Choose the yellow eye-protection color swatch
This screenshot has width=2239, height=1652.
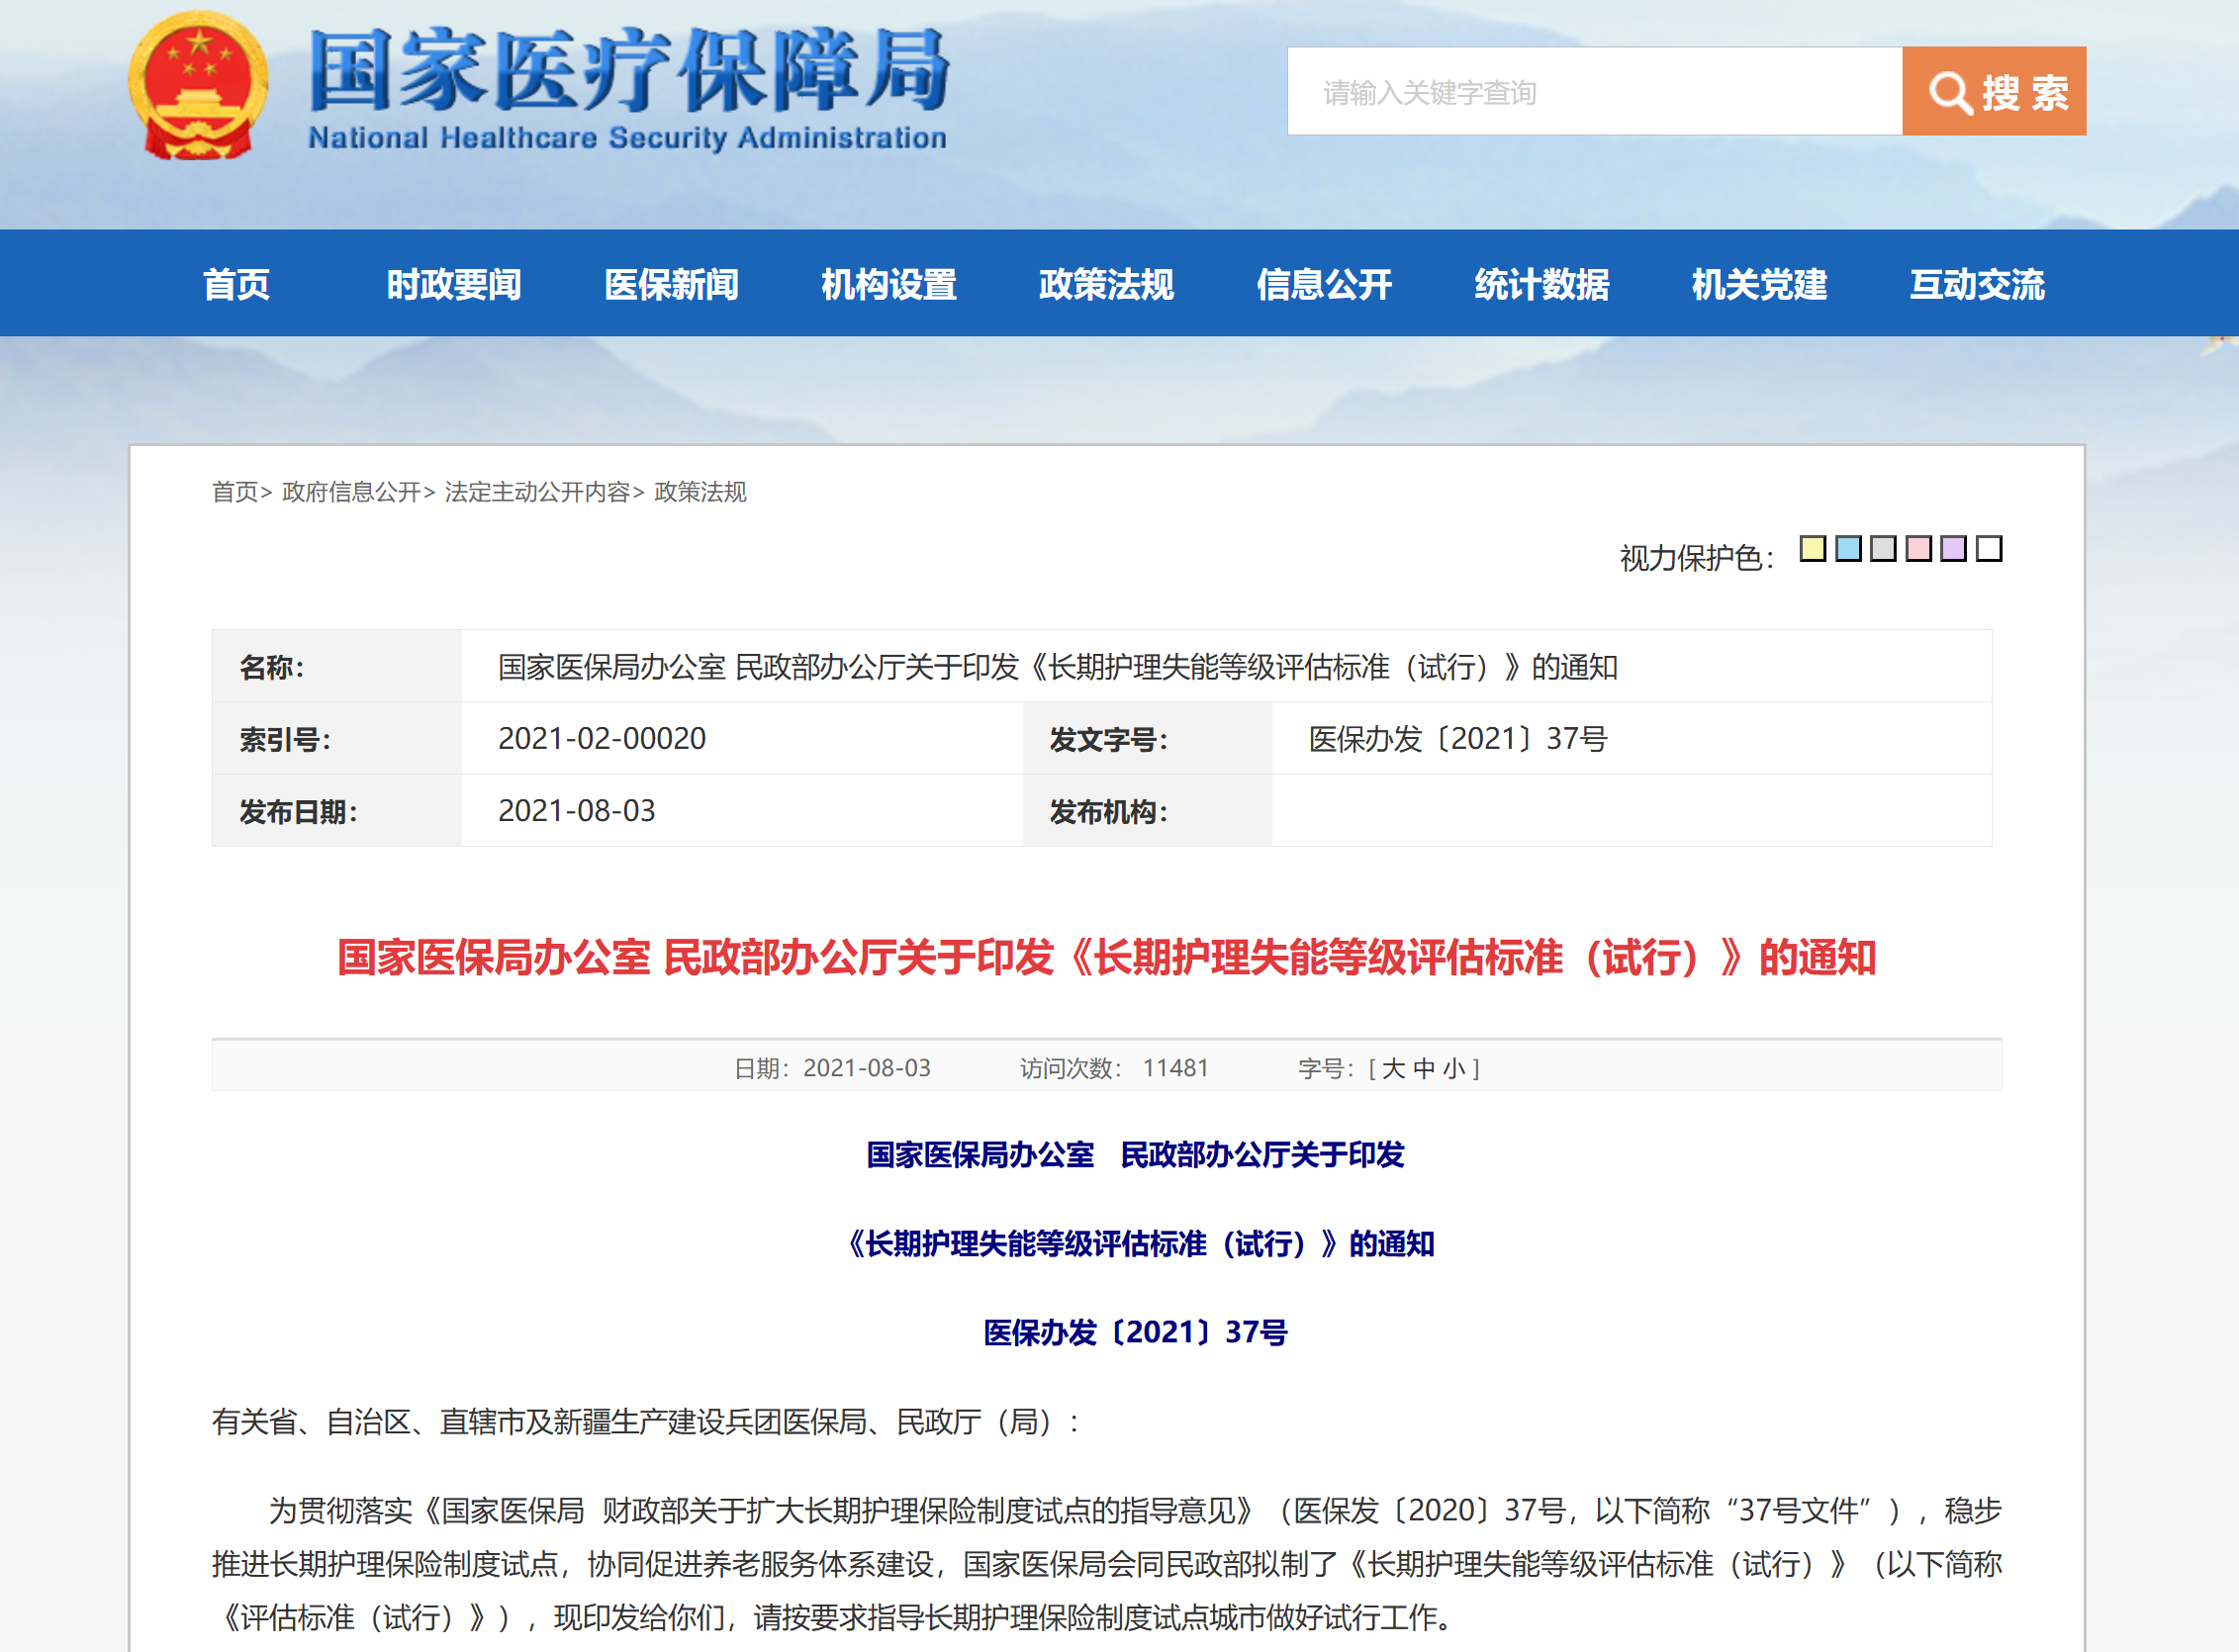click(1813, 548)
